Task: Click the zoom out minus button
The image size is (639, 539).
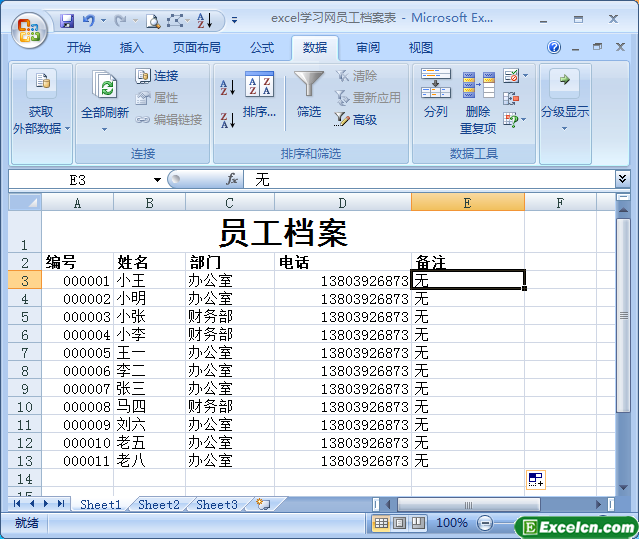Action: pyautogui.click(x=485, y=523)
